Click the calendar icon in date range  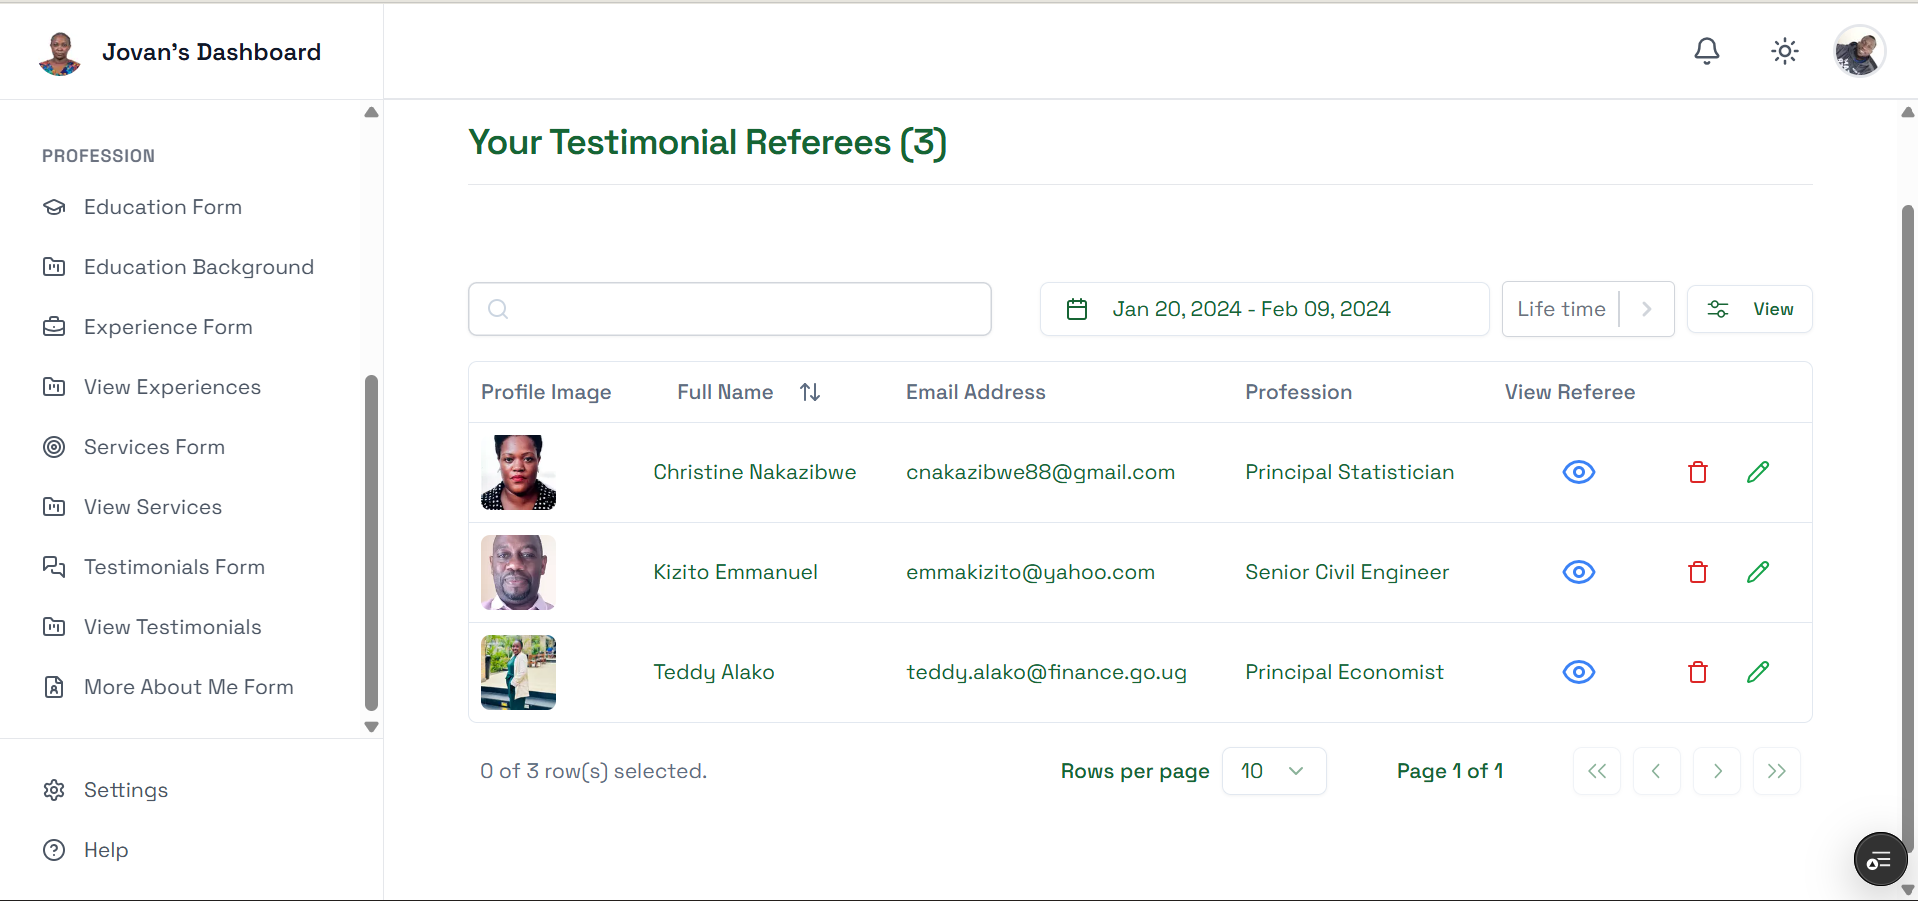coord(1076,309)
